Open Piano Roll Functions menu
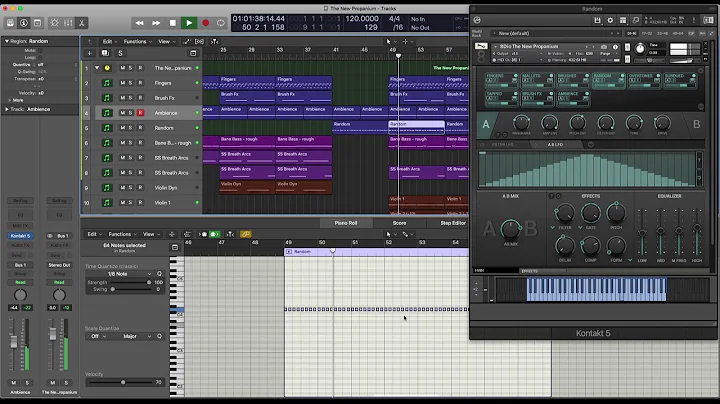Screen dimensions: 720x404 tap(122, 234)
